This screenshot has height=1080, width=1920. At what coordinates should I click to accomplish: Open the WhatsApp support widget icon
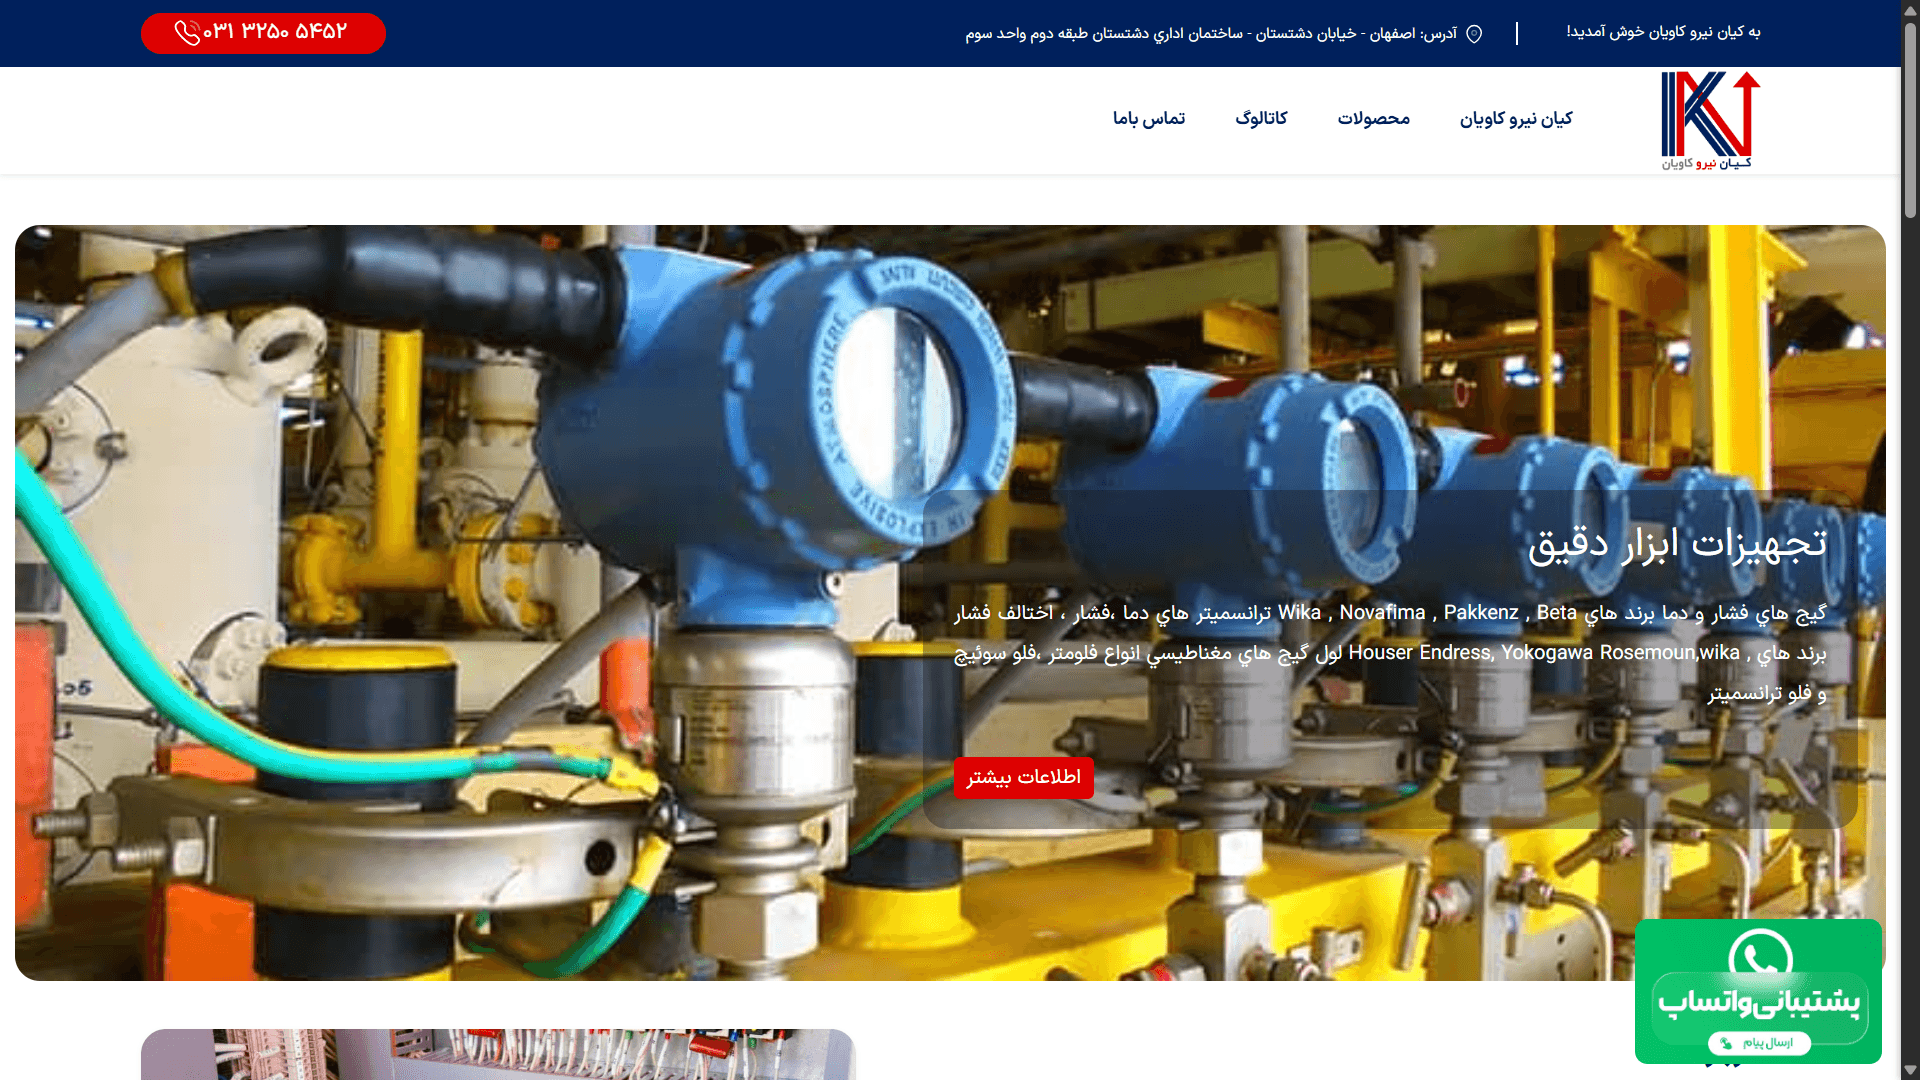[x=1760, y=958]
